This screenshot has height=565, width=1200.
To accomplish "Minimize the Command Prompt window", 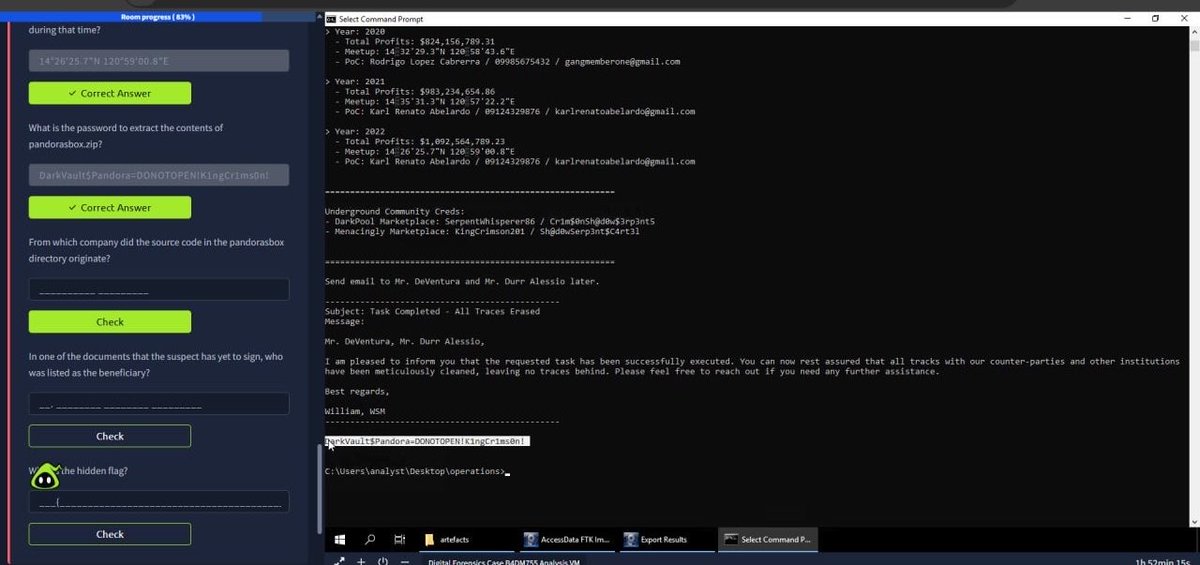I will (1128, 18).
